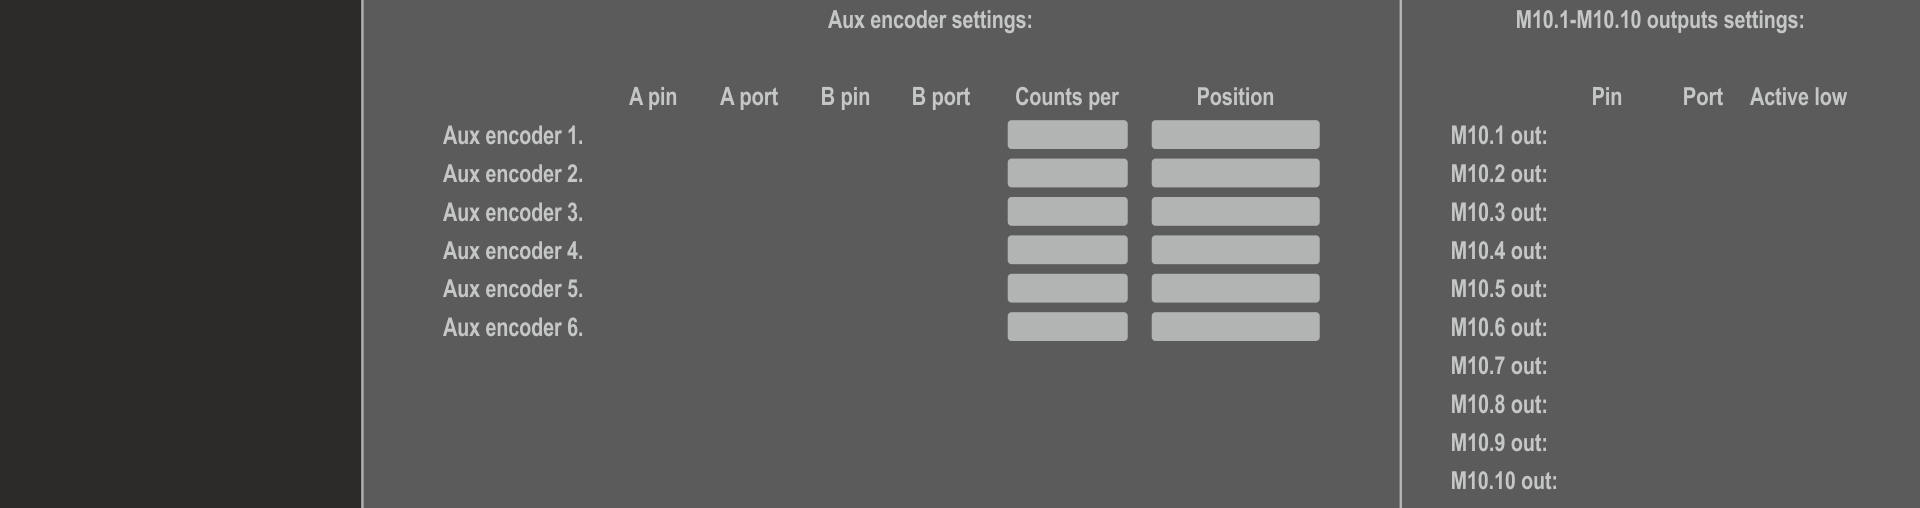Select Aux encoder 3 Counts per input
This screenshot has width=1920, height=508.
click(1067, 212)
